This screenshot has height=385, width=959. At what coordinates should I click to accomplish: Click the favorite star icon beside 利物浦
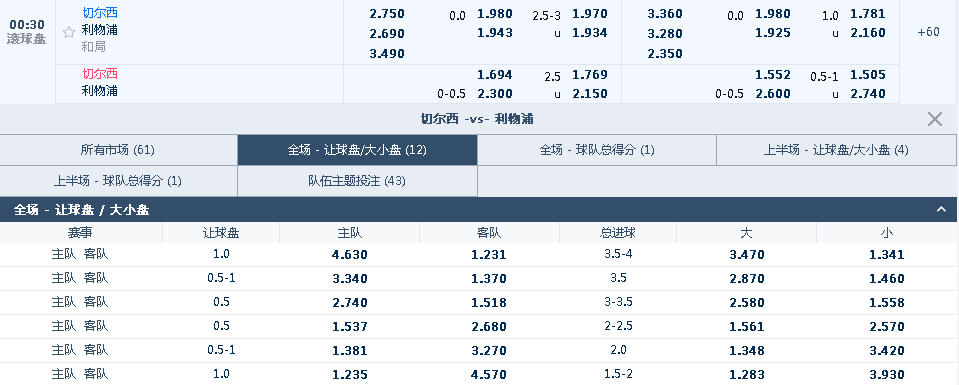click(x=69, y=32)
